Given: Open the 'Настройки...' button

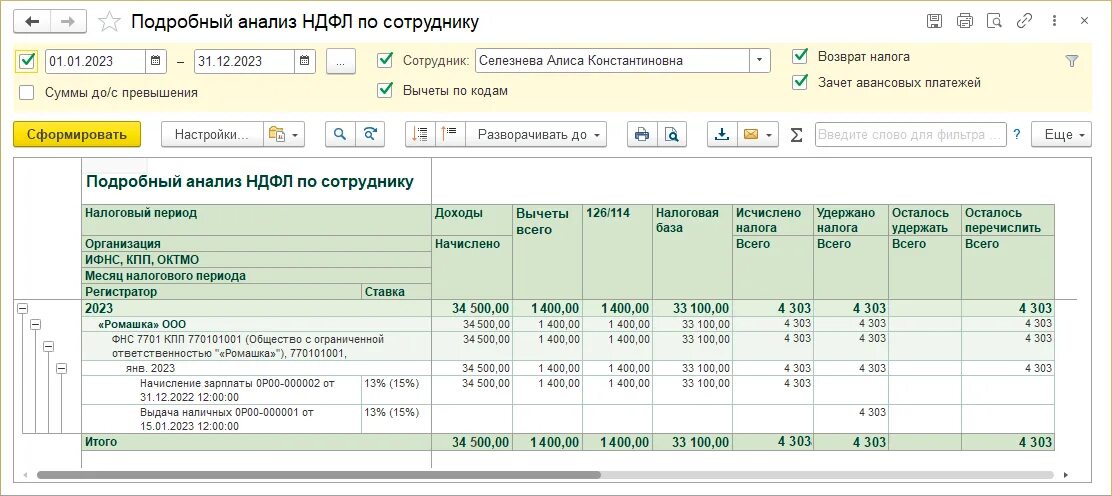Looking at the screenshot, I should pos(212,134).
